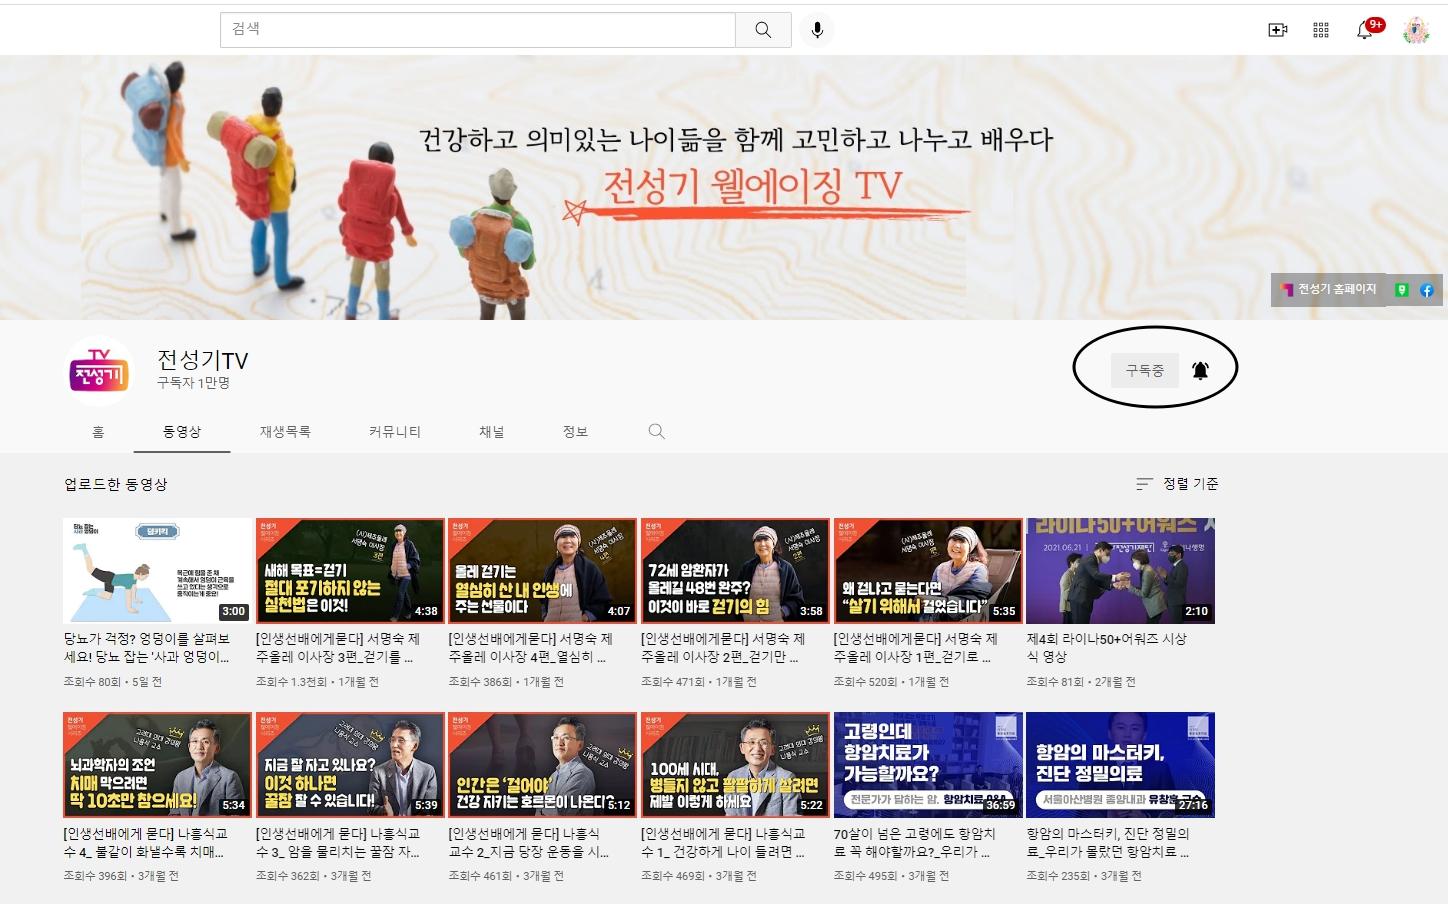This screenshot has width=1448, height=904.
Task: Open the 채널 tab
Action: (491, 432)
